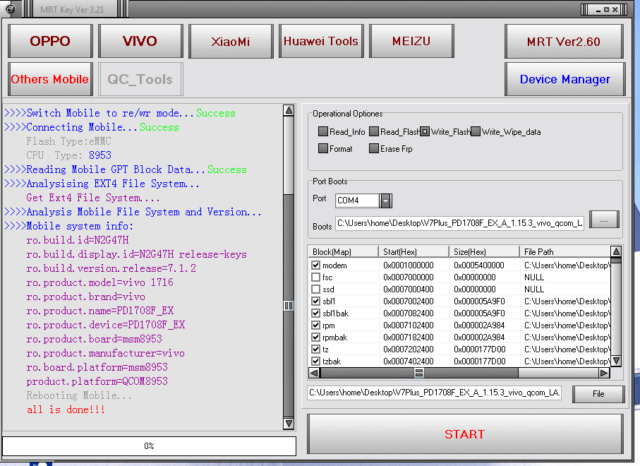Enable the Write_Wipe_data option

[476, 131]
